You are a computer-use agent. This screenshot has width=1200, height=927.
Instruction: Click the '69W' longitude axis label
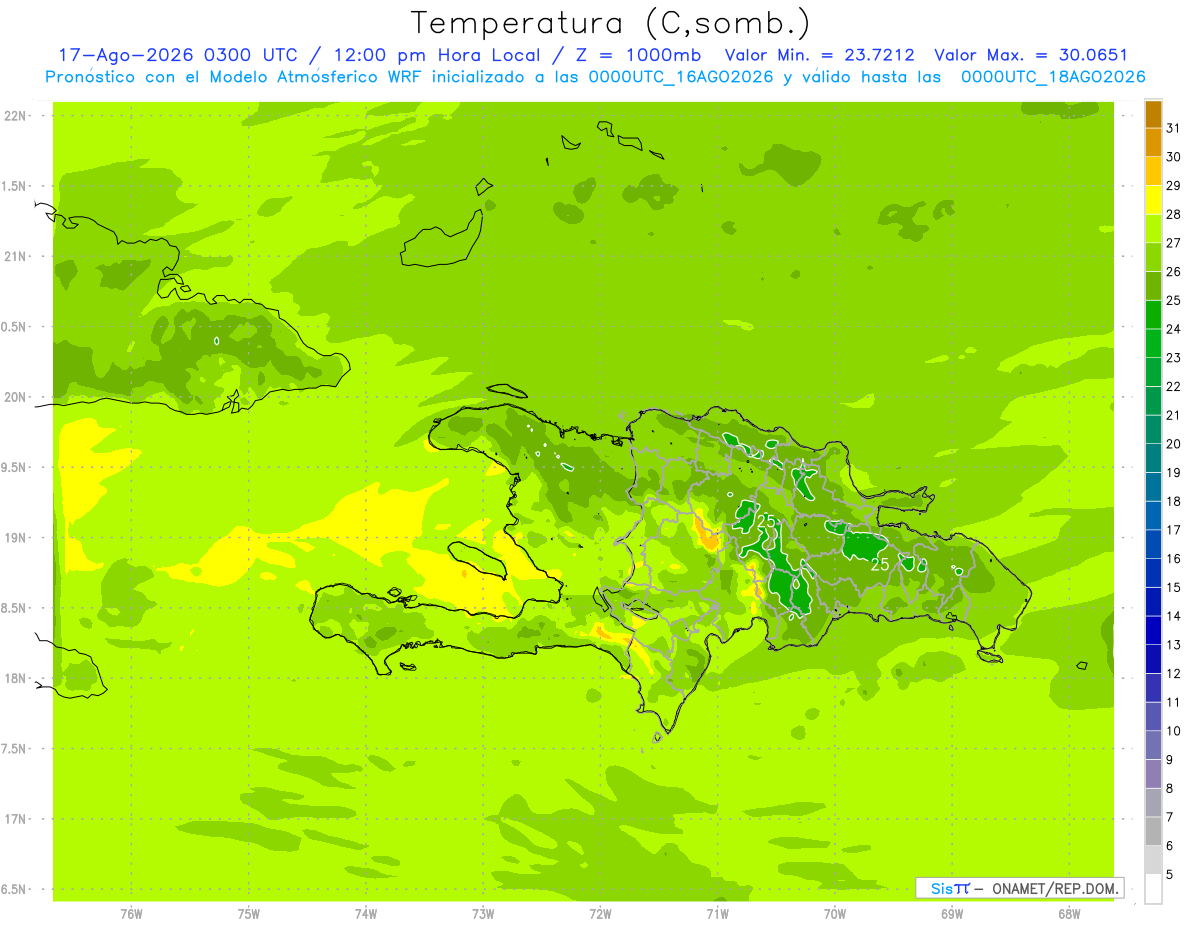tap(952, 914)
